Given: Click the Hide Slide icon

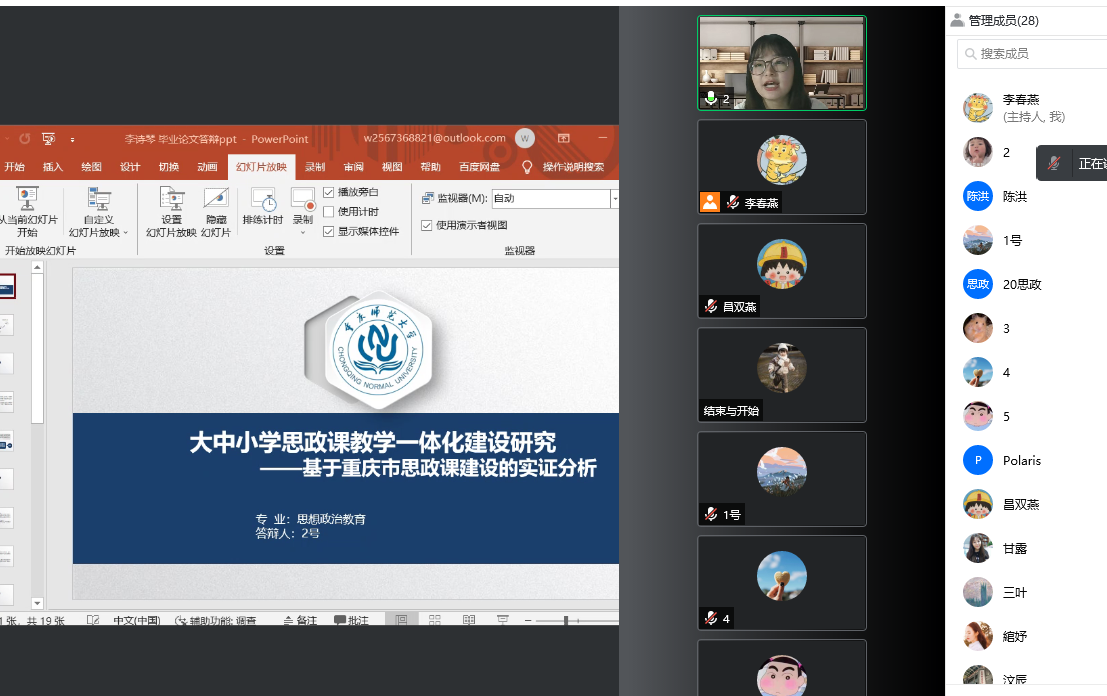Looking at the screenshot, I should pos(216,210).
